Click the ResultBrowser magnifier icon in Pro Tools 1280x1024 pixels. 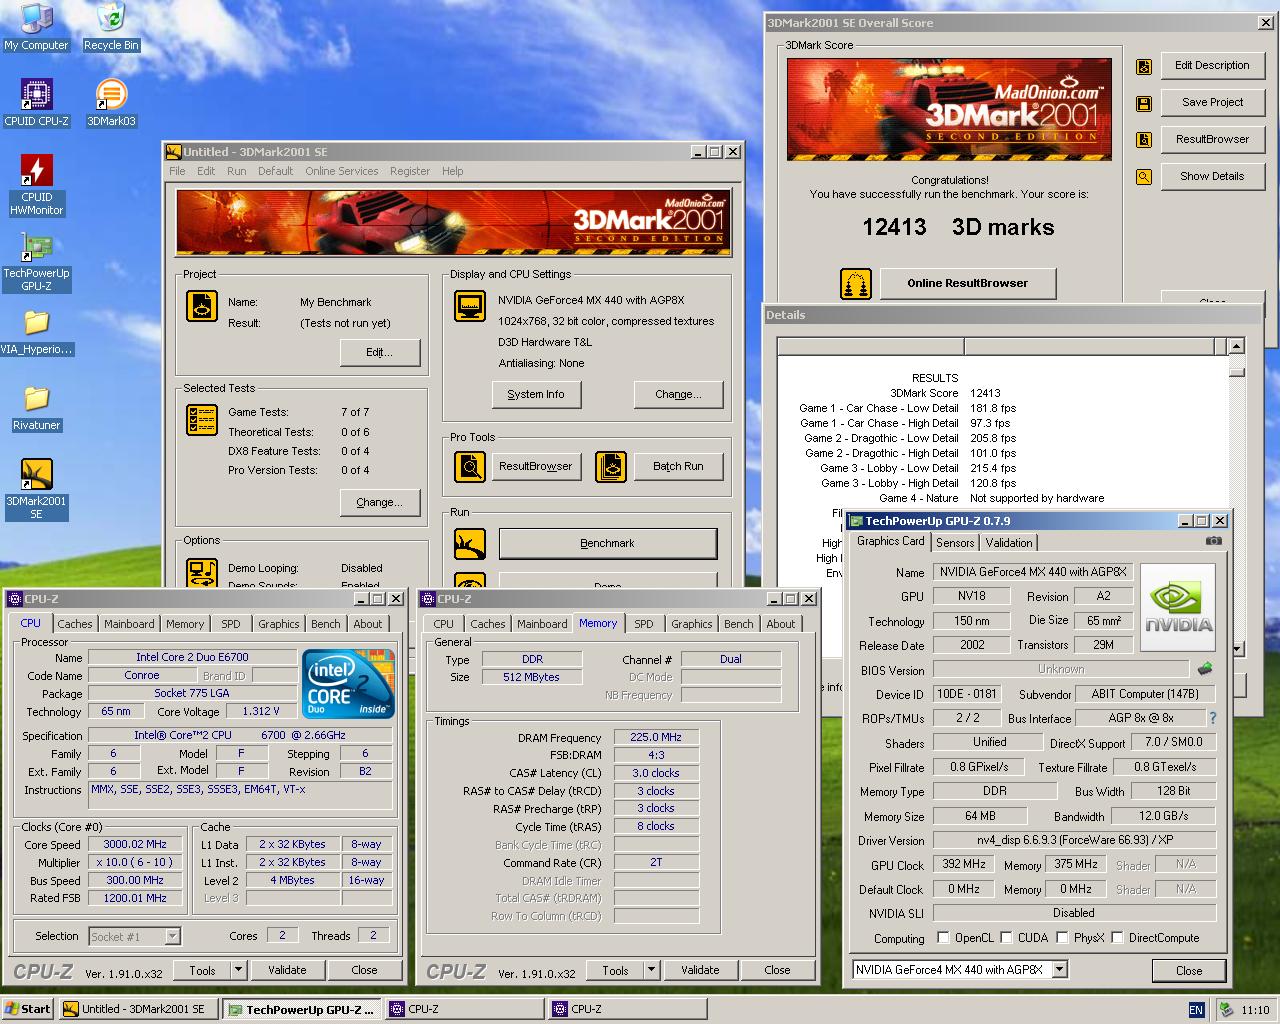[469, 466]
